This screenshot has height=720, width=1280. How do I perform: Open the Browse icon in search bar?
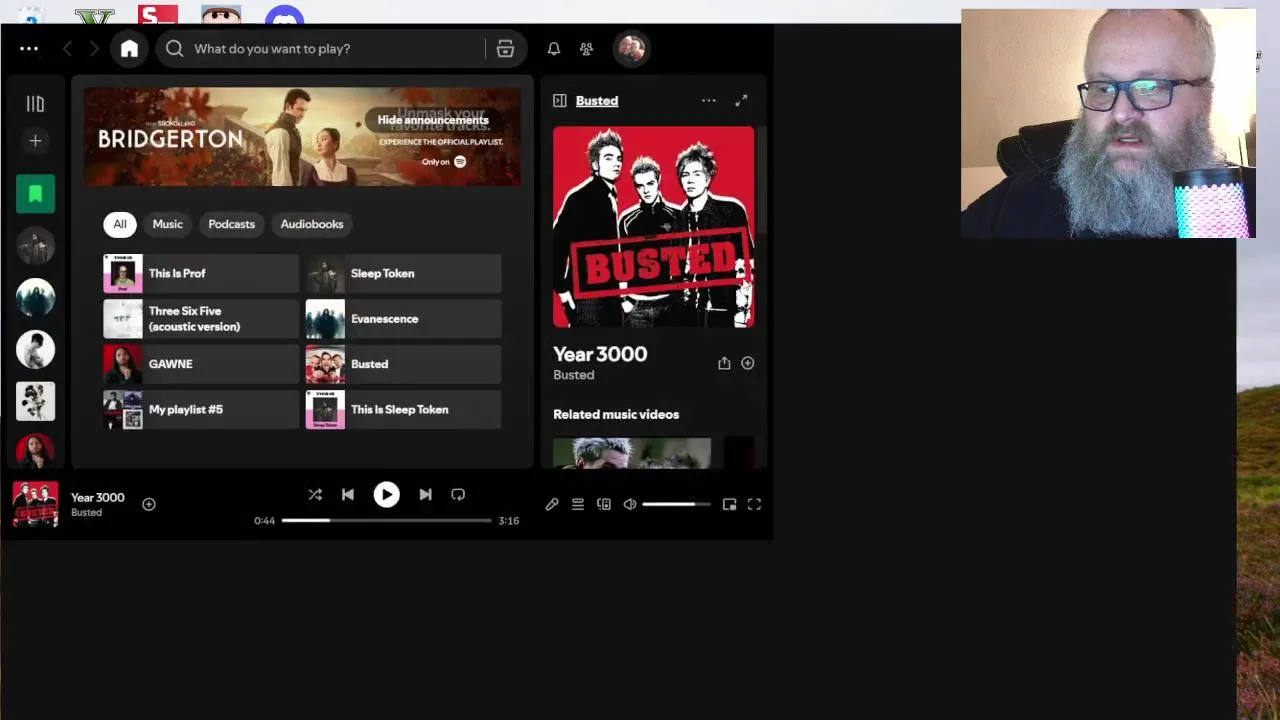coord(505,48)
